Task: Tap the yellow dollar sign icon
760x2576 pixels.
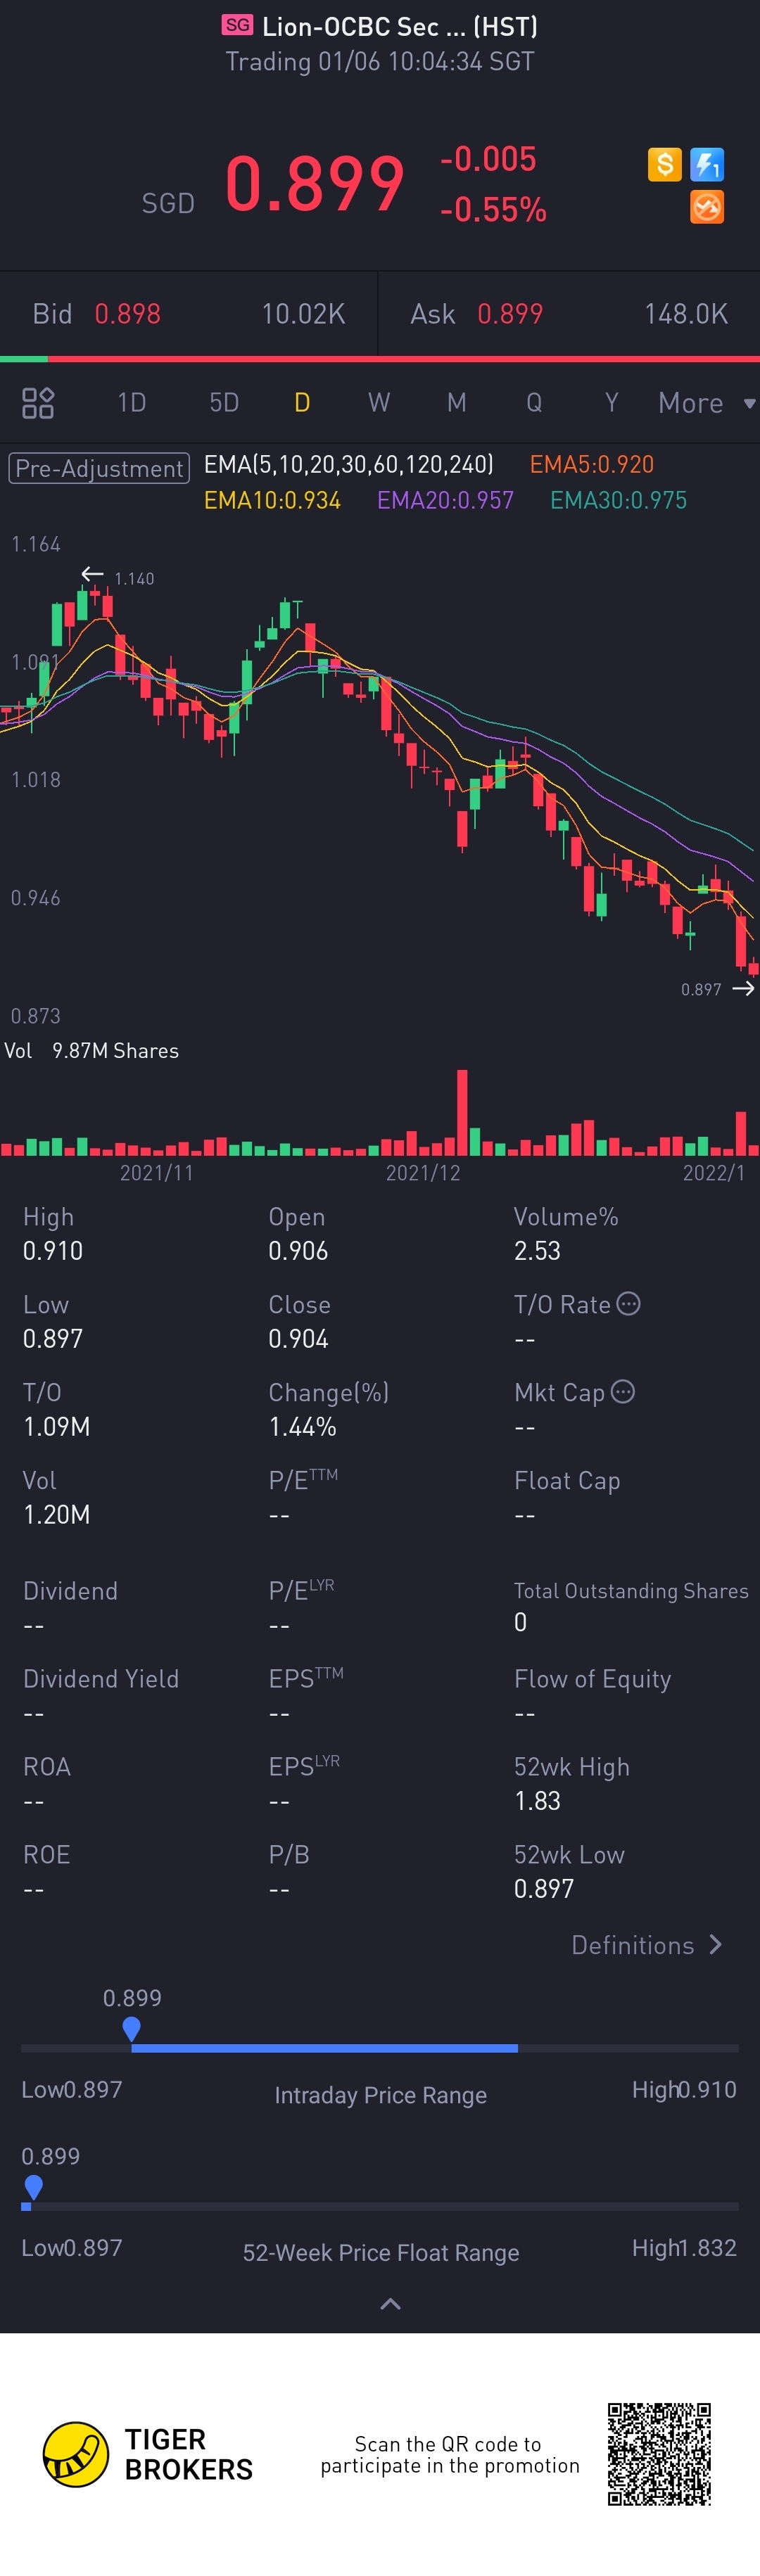Action: 664,164
